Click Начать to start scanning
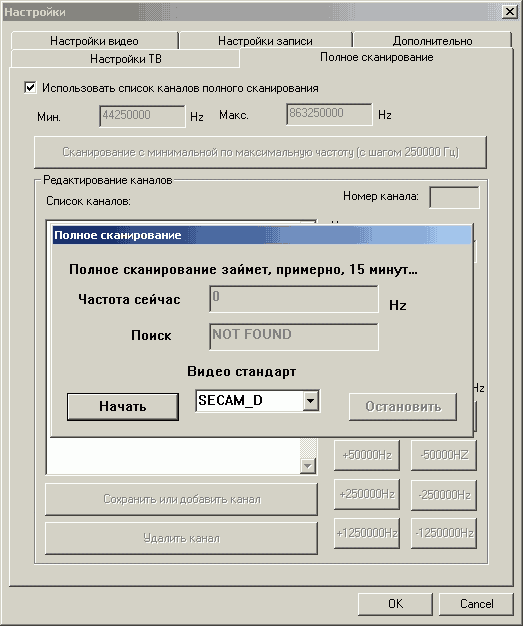523x626 pixels. [x=123, y=406]
